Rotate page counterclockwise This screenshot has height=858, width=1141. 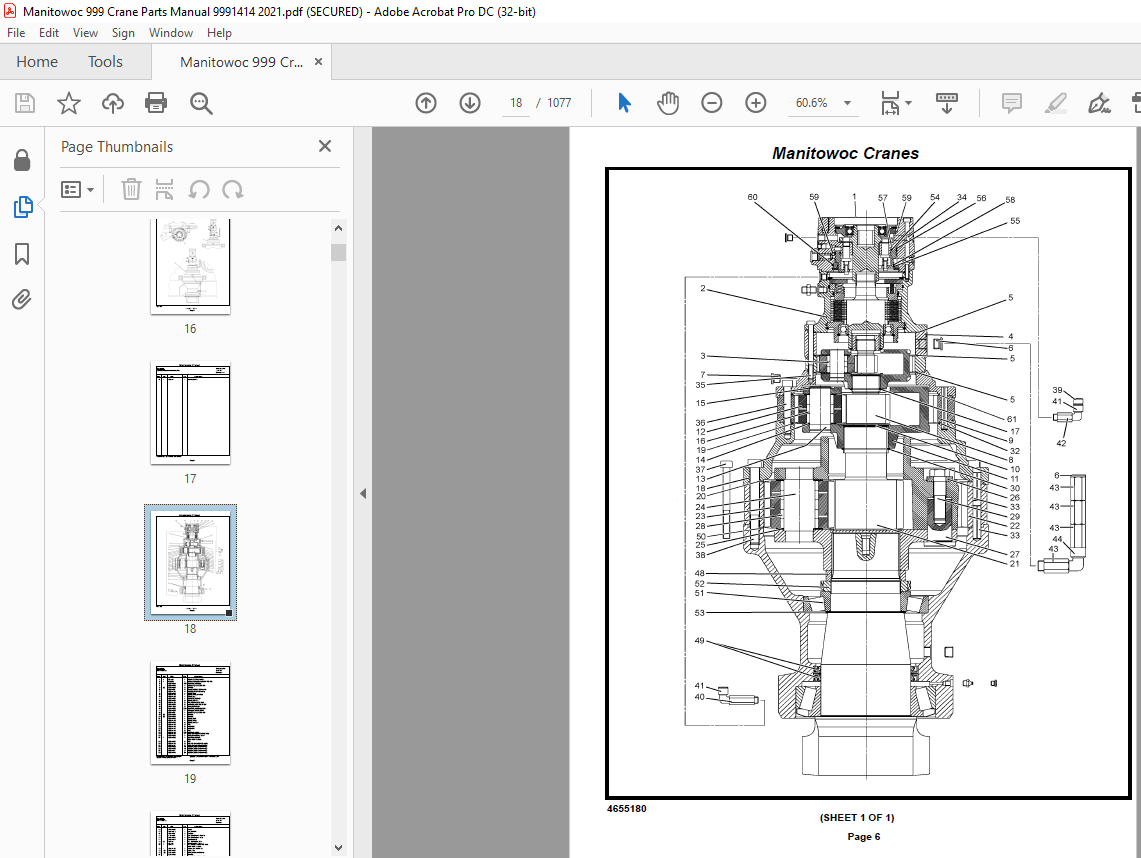pos(199,190)
